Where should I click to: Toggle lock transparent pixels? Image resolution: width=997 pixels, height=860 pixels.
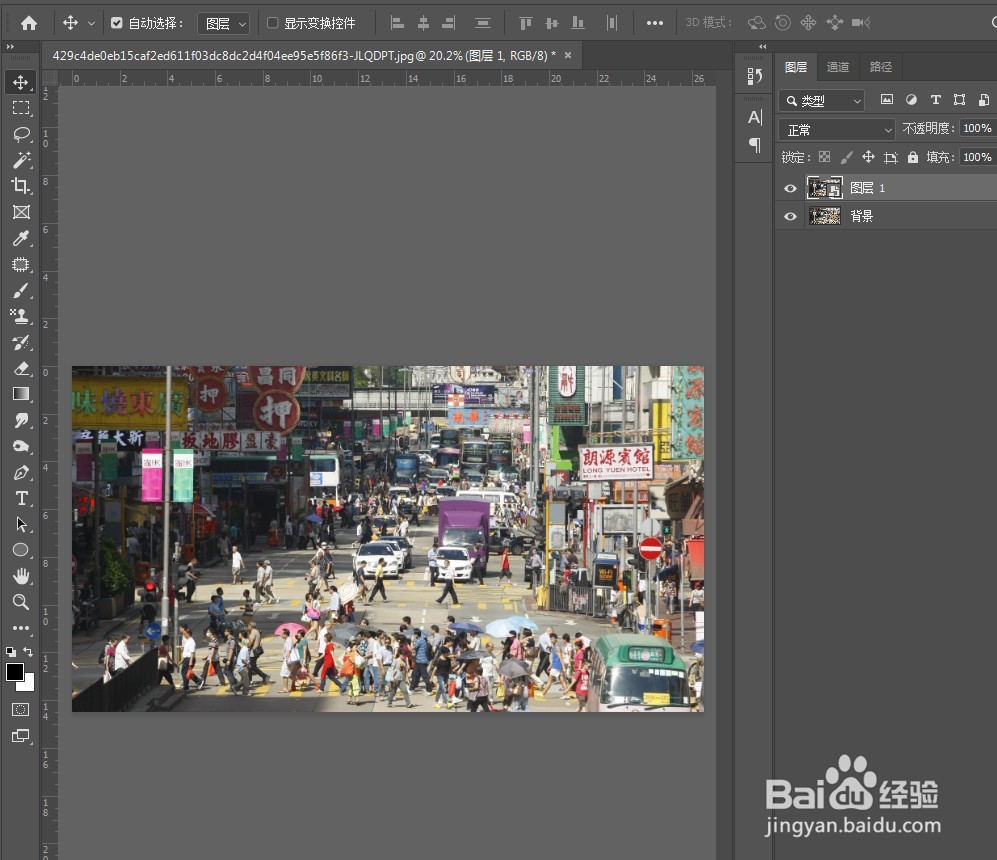(824, 157)
